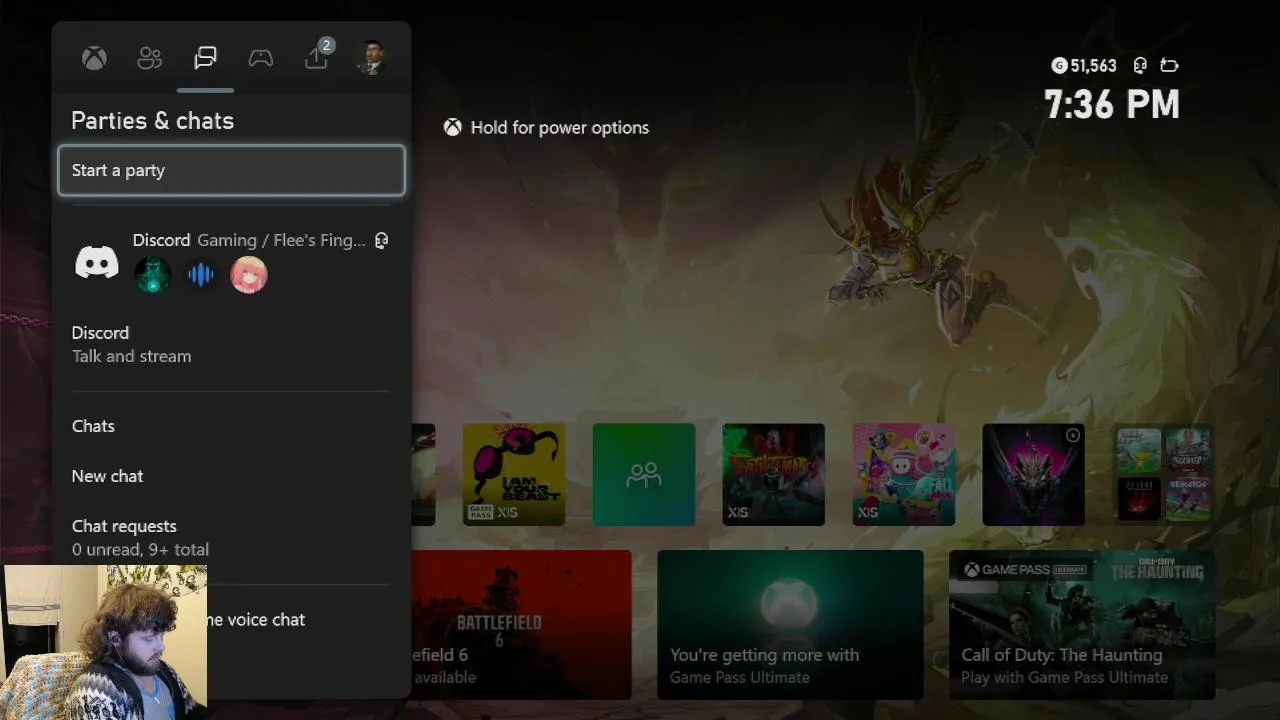Open the green friends group tile
The height and width of the screenshot is (720, 1280).
pyautogui.click(x=644, y=474)
